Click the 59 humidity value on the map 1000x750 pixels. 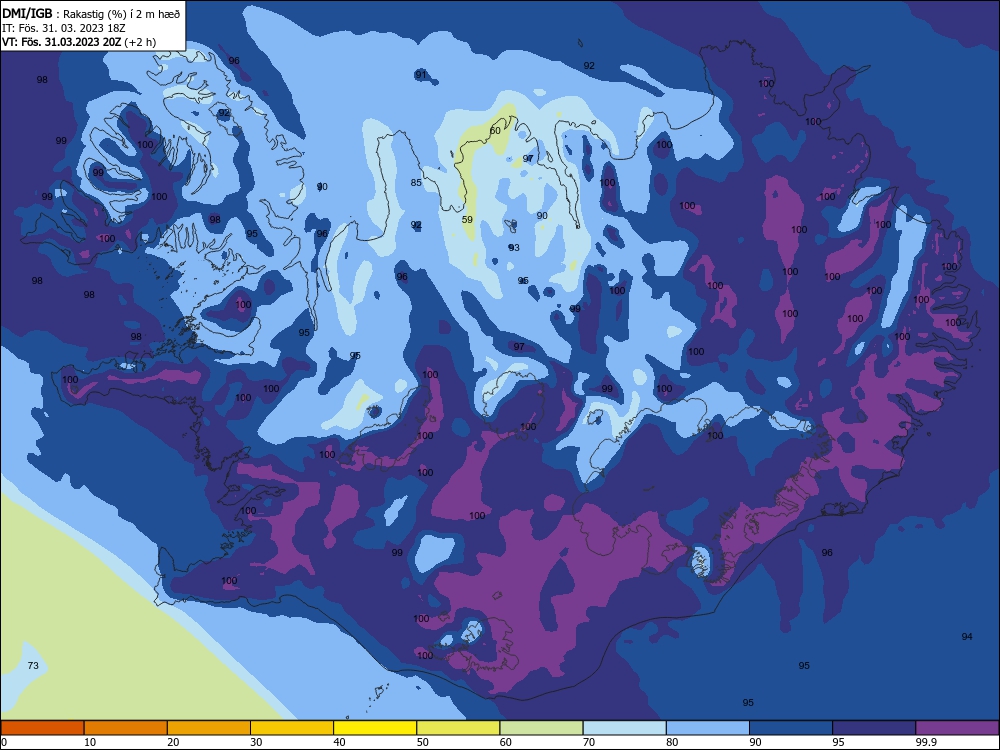467,219
